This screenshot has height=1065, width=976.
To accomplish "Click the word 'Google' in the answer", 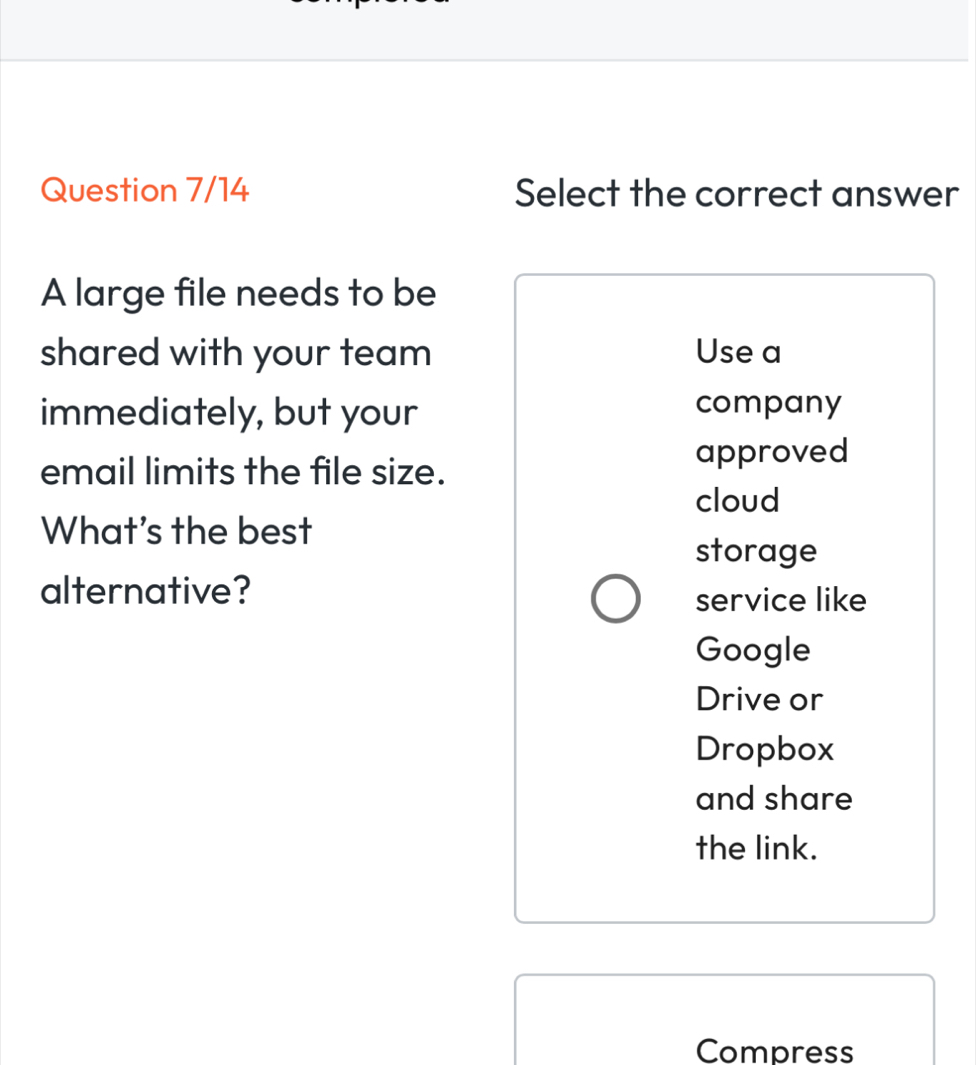I will click(x=753, y=650).
